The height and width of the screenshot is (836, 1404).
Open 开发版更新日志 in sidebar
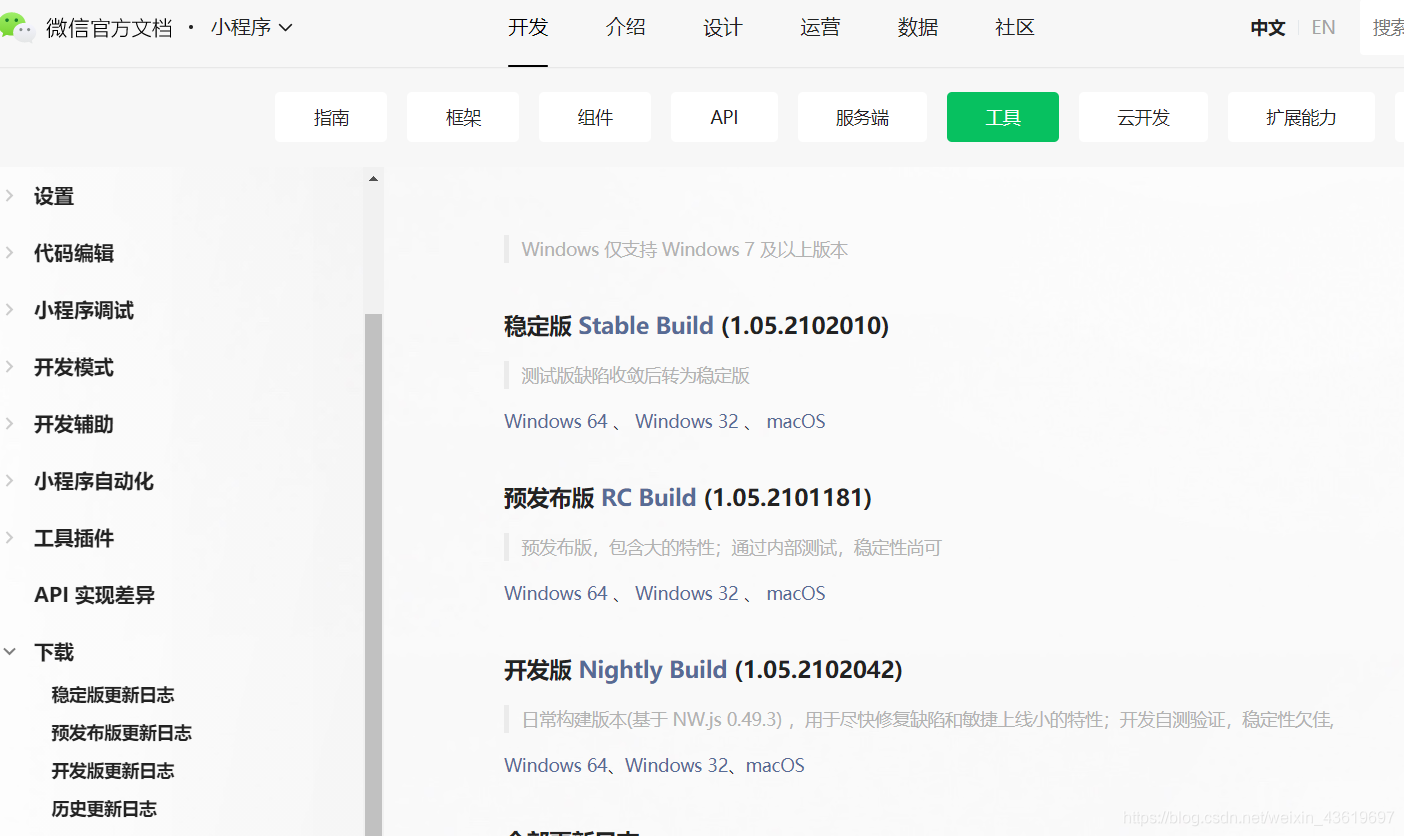pos(113,771)
